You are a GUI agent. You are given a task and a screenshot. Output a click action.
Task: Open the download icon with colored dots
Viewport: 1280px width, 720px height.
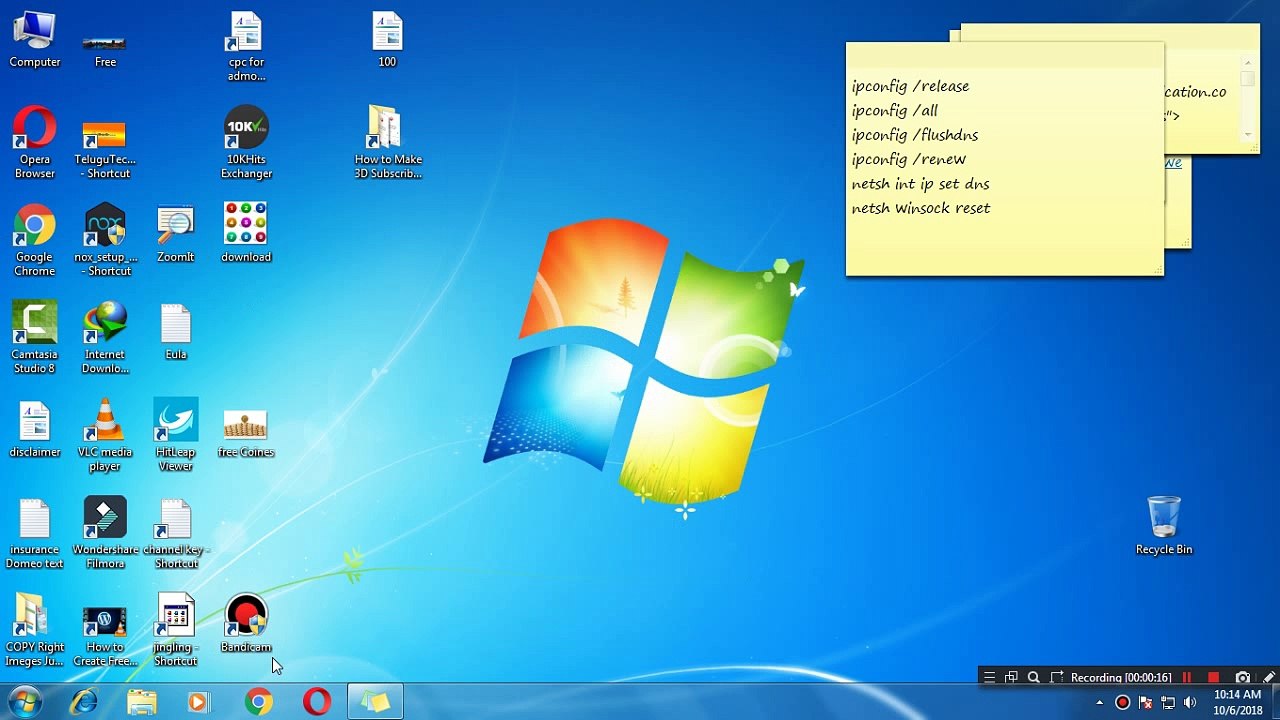coord(246,234)
